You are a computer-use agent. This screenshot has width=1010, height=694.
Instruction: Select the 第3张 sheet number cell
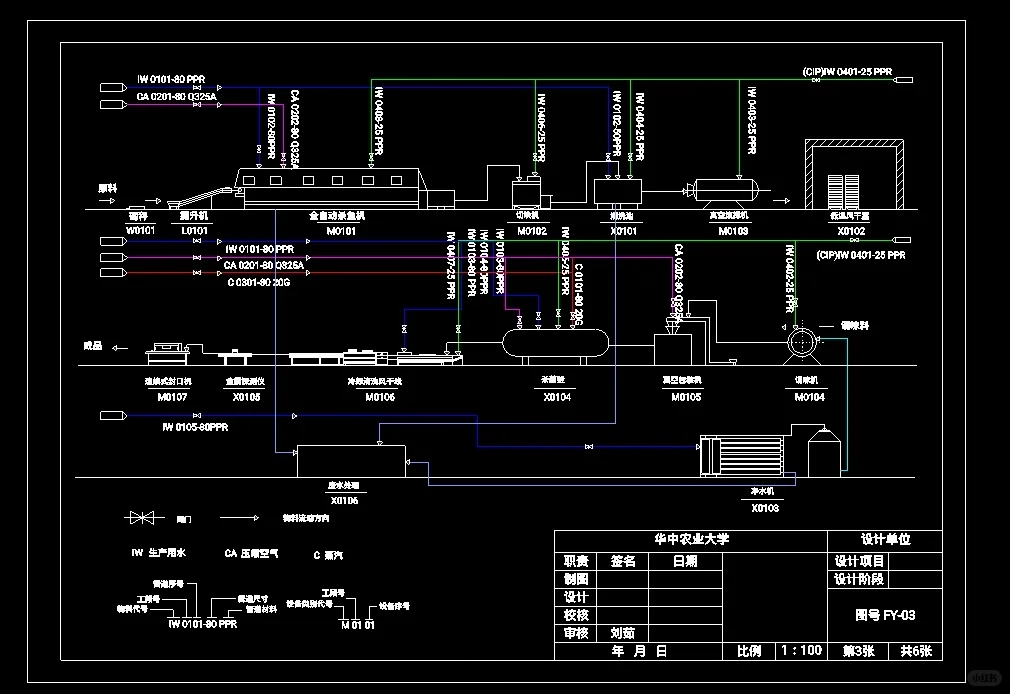tap(859, 651)
